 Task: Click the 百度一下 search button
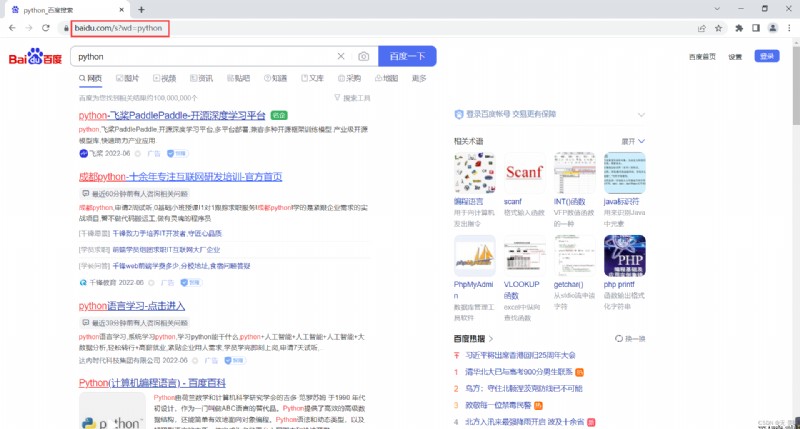click(407, 56)
